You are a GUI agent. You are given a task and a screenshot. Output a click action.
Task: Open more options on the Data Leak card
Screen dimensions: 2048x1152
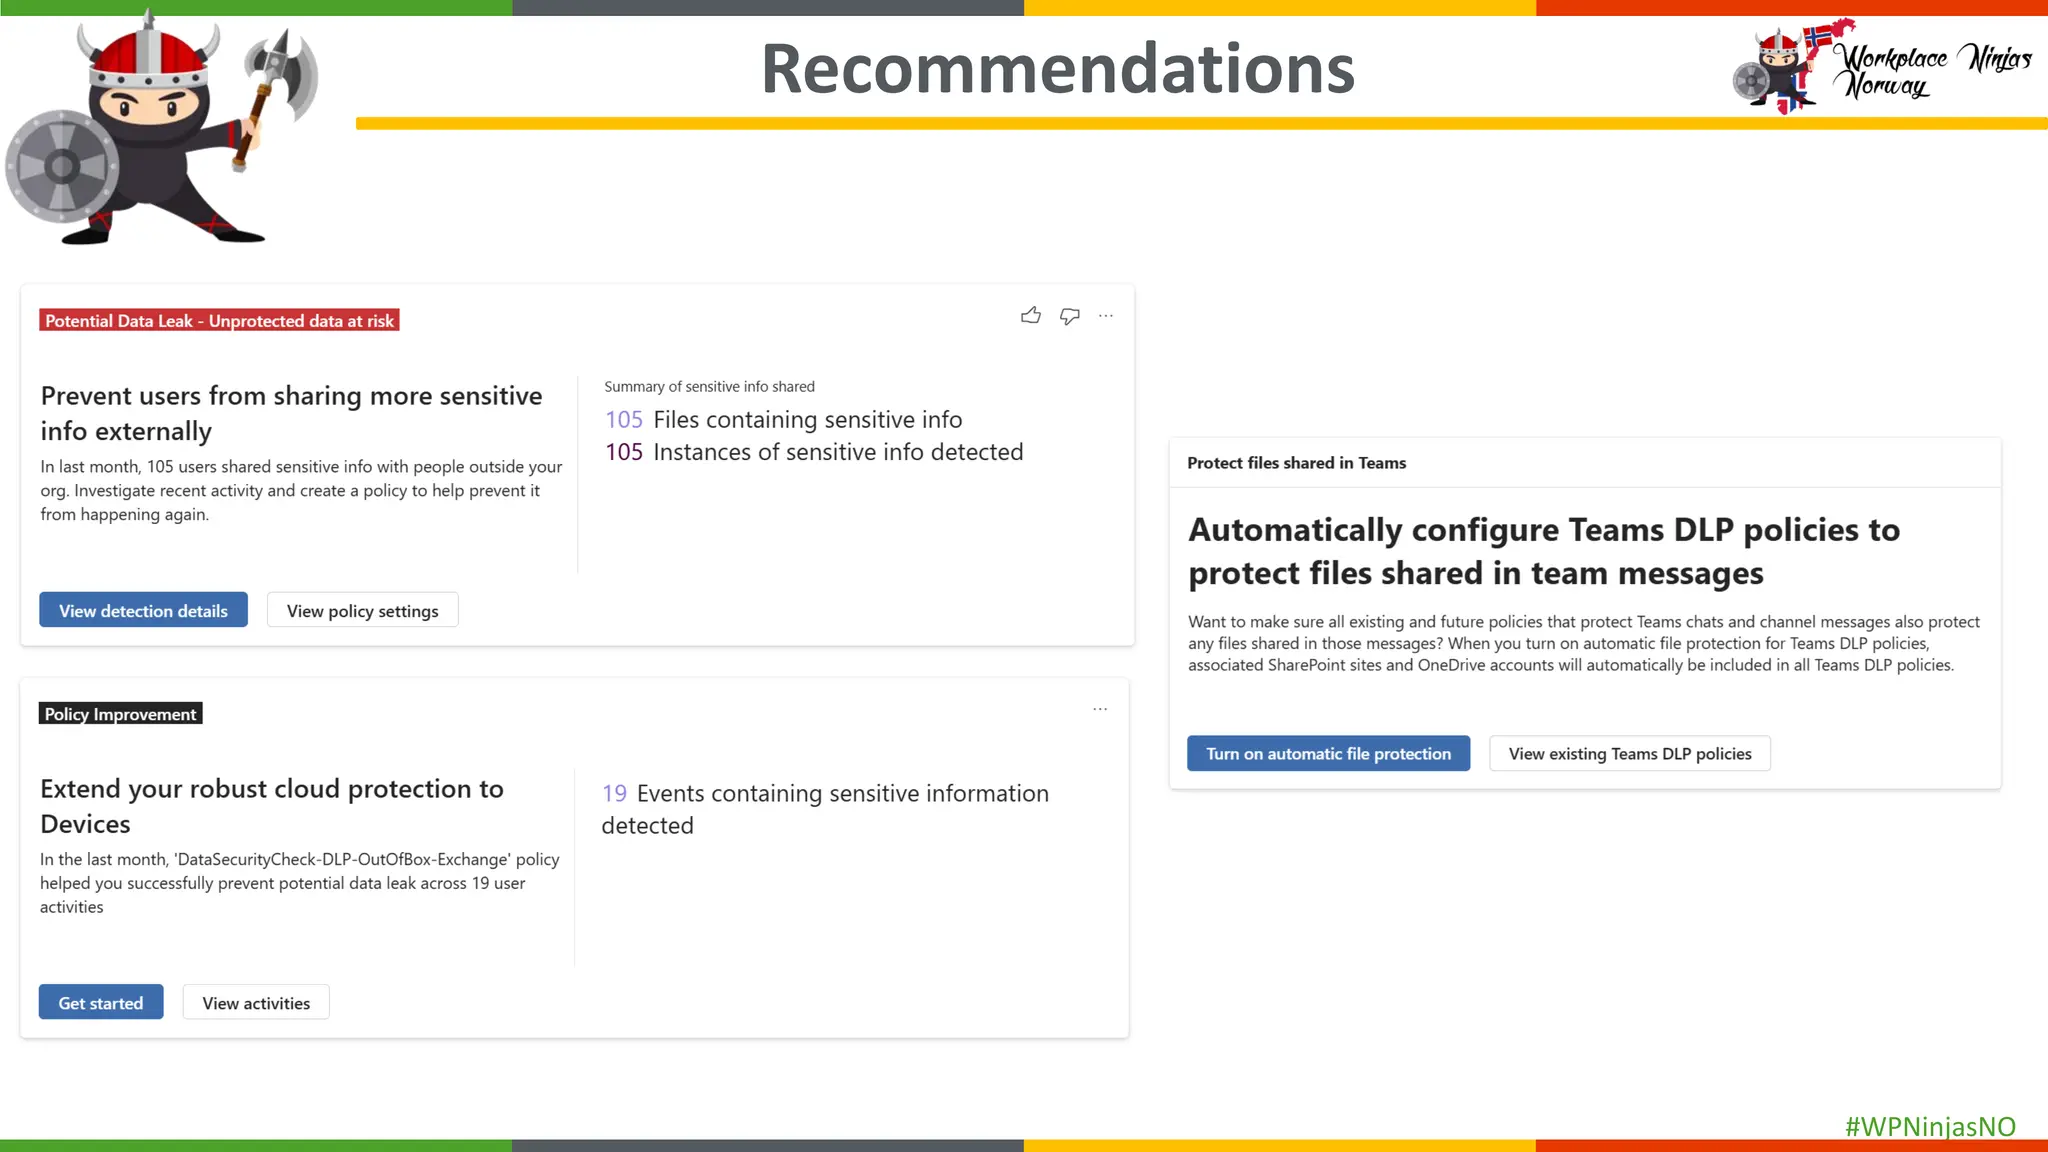pyautogui.click(x=1106, y=316)
